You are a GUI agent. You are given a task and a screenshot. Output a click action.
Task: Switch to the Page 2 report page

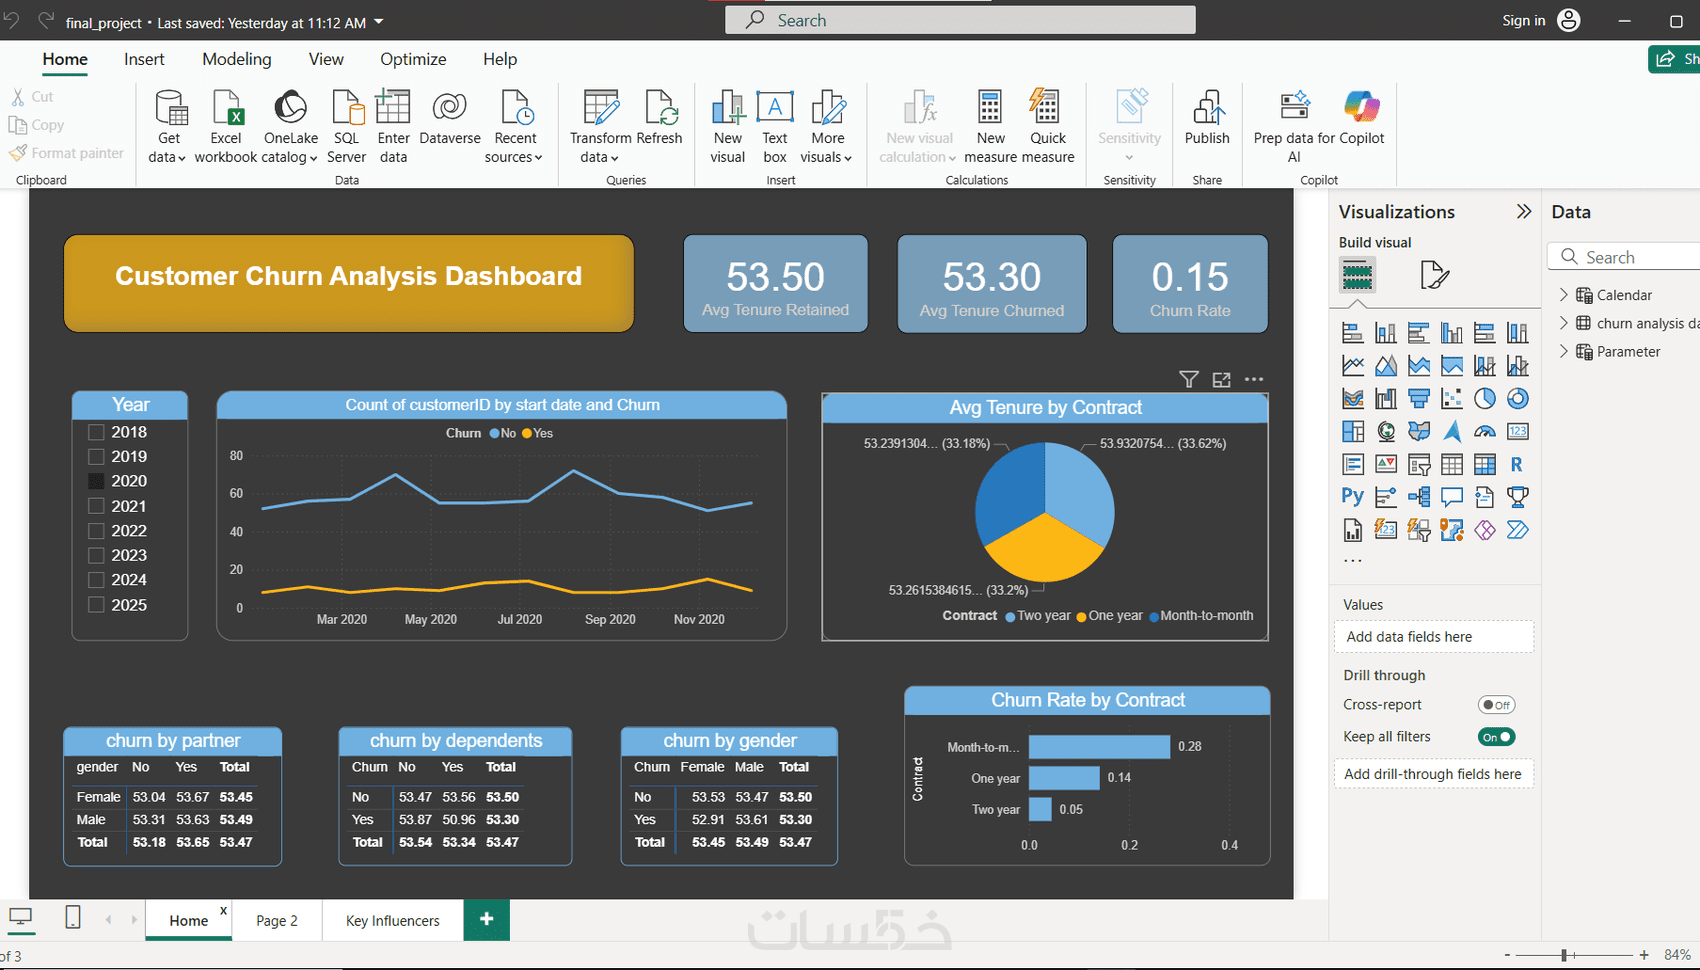tap(277, 921)
